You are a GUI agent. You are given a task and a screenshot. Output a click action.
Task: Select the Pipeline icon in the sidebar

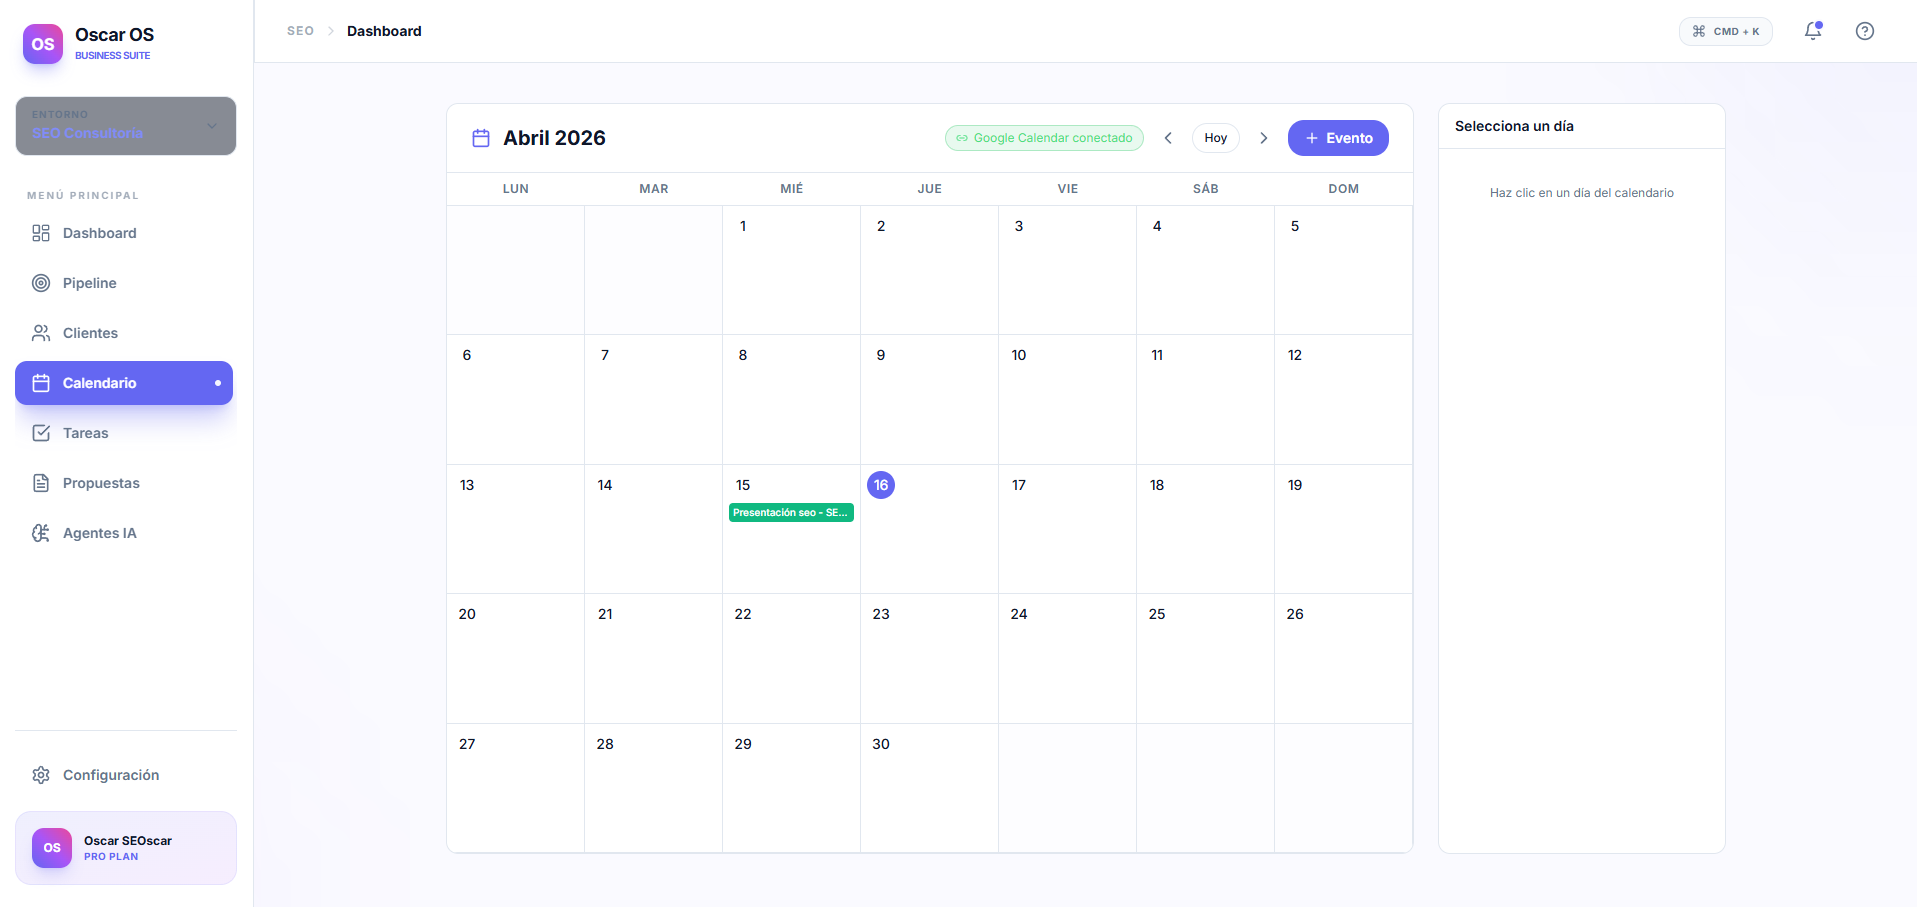tap(41, 283)
